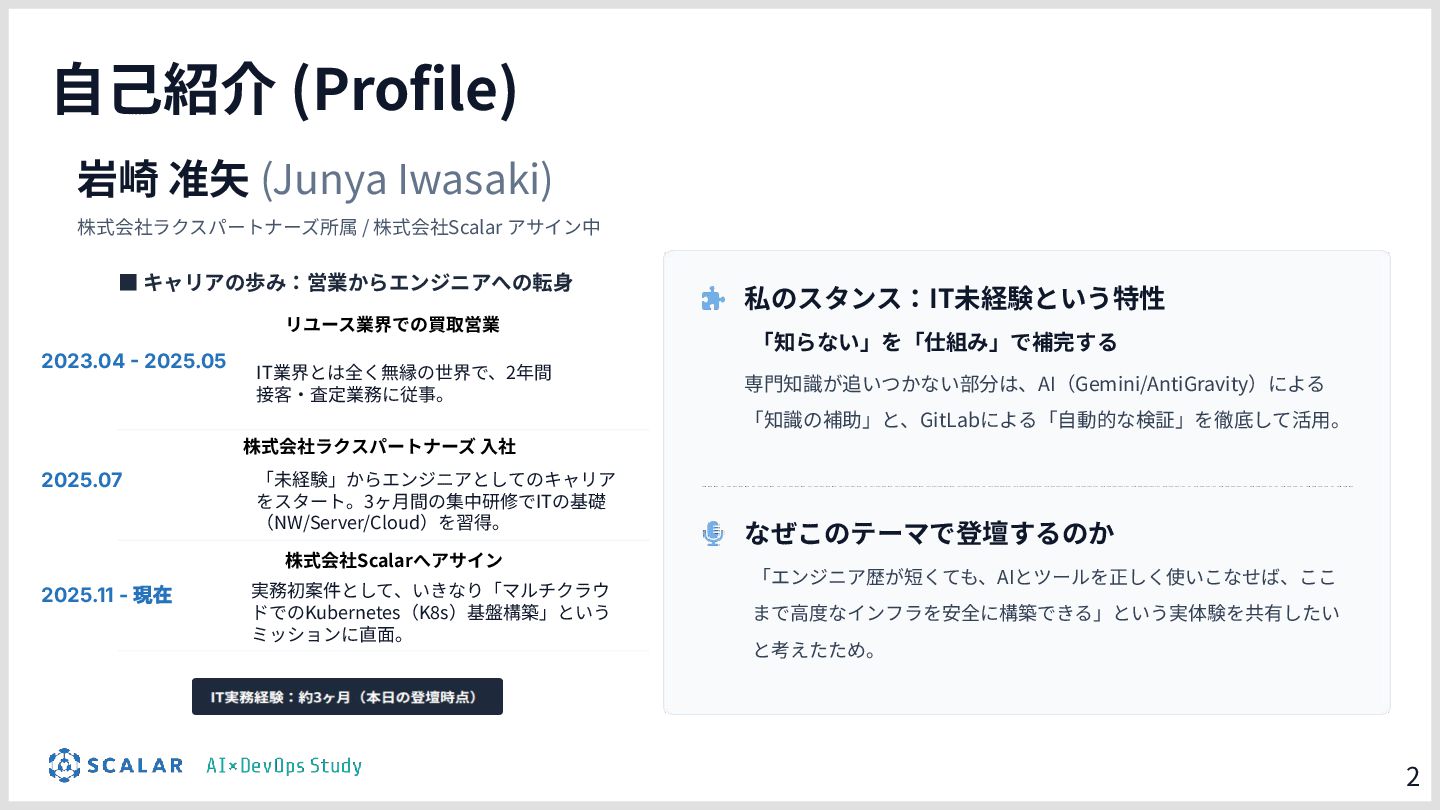The width and height of the screenshot is (1440, 810).
Task: Select the slide title 自己紹介 (Profile)
Action: pyautogui.click(x=285, y=88)
